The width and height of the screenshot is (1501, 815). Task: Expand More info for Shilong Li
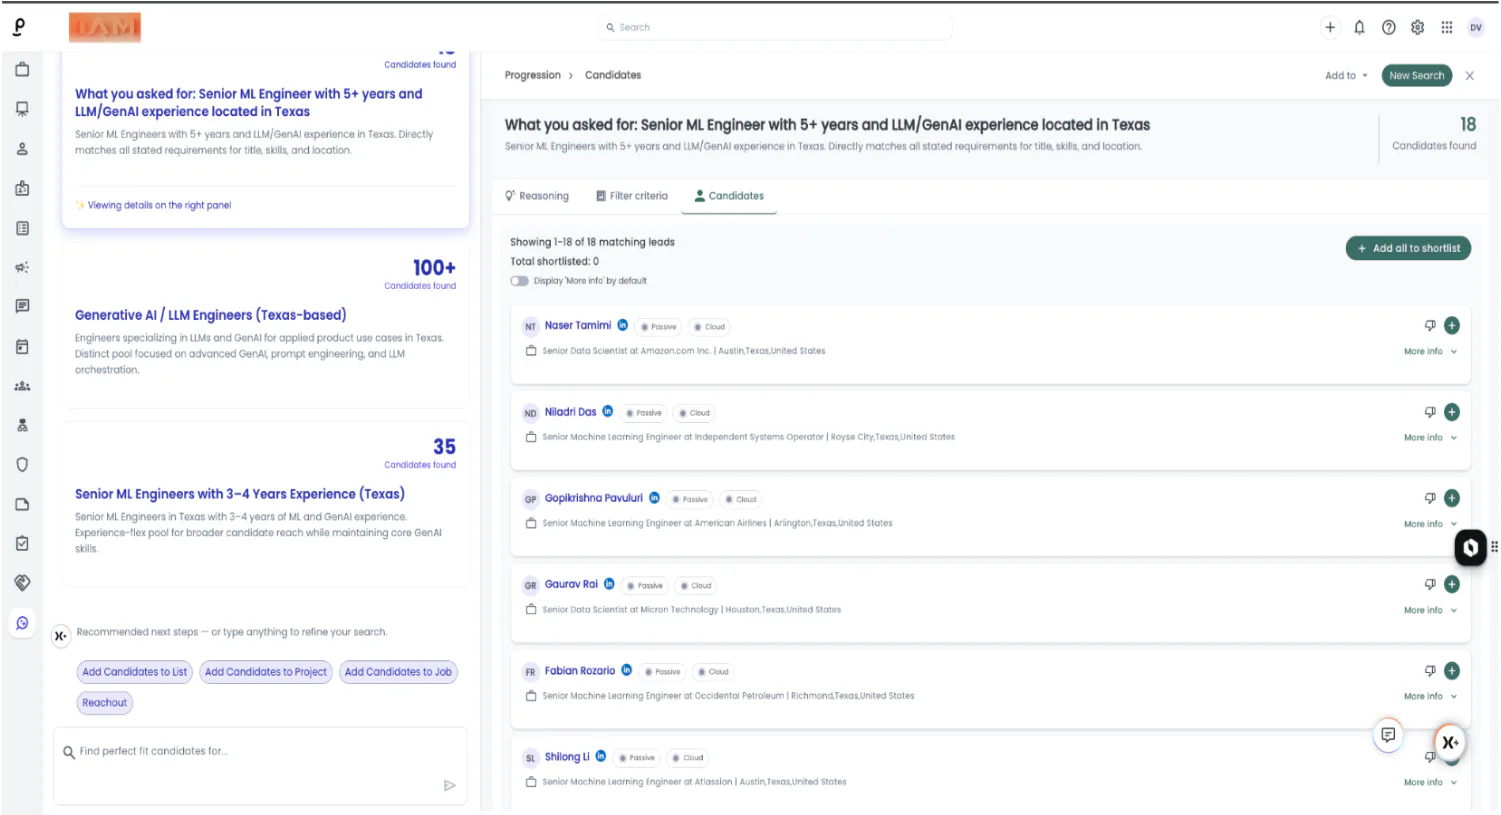point(1430,783)
